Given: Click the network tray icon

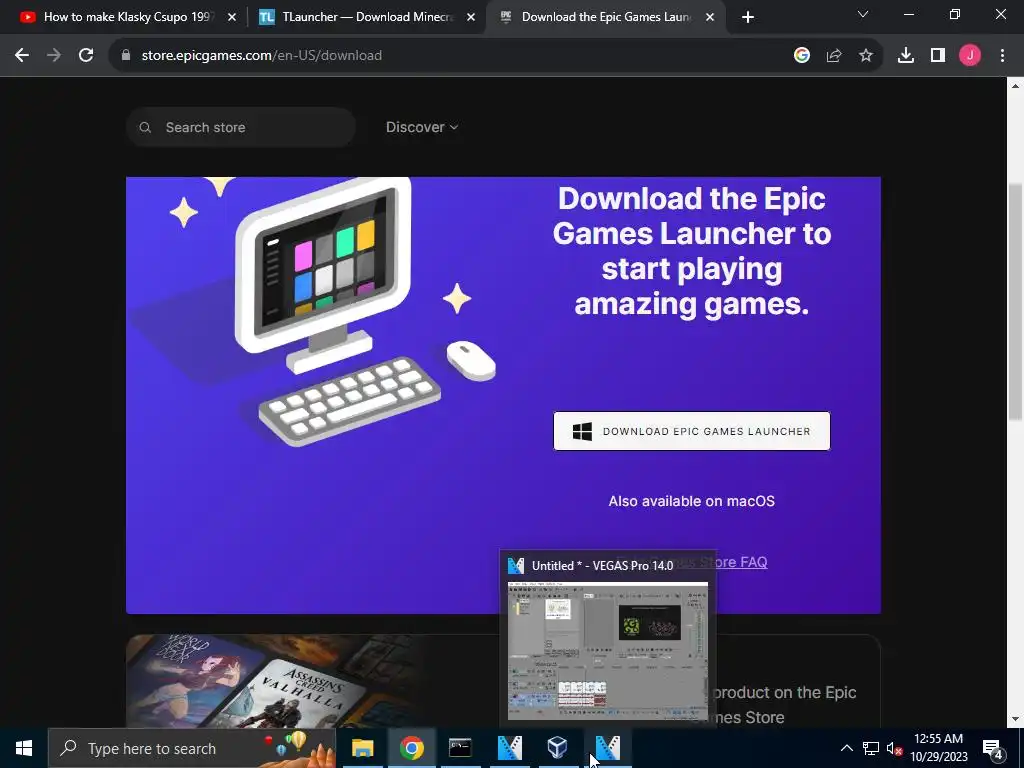Looking at the screenshot, I should (x=871, y=748).
